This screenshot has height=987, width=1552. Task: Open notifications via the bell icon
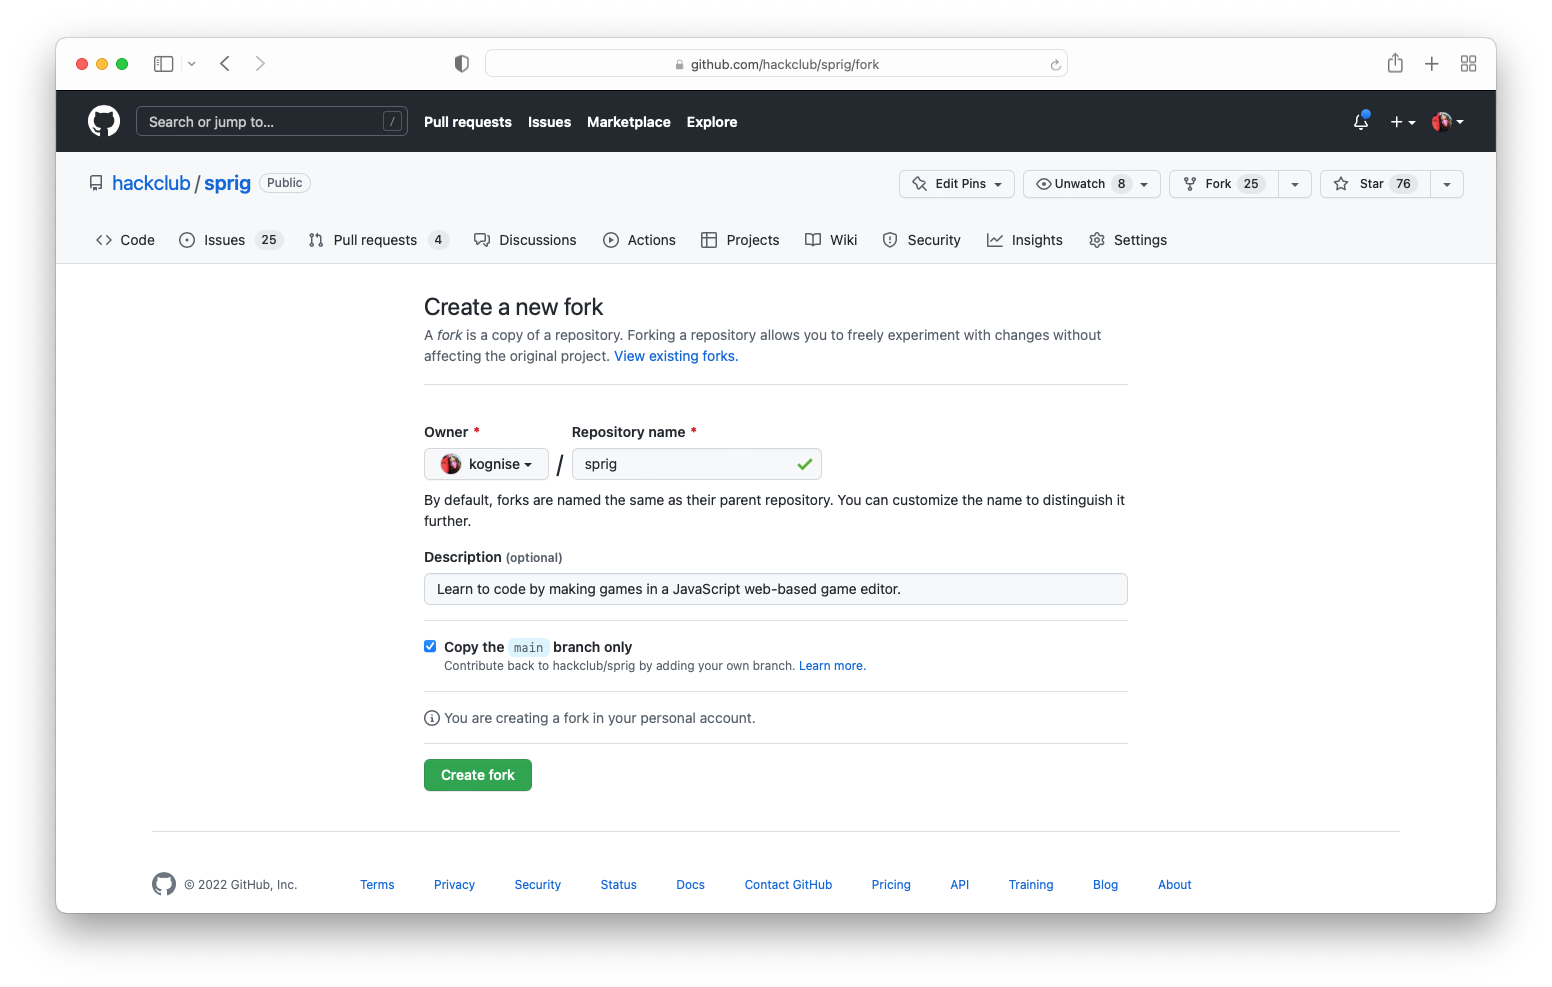(x=1360, y=121)
